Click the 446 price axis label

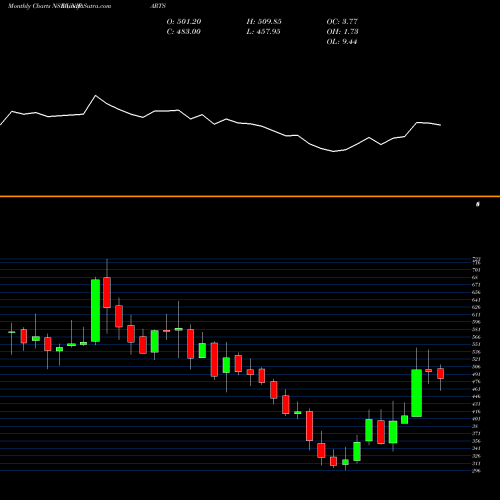click(x=476, y=396)
